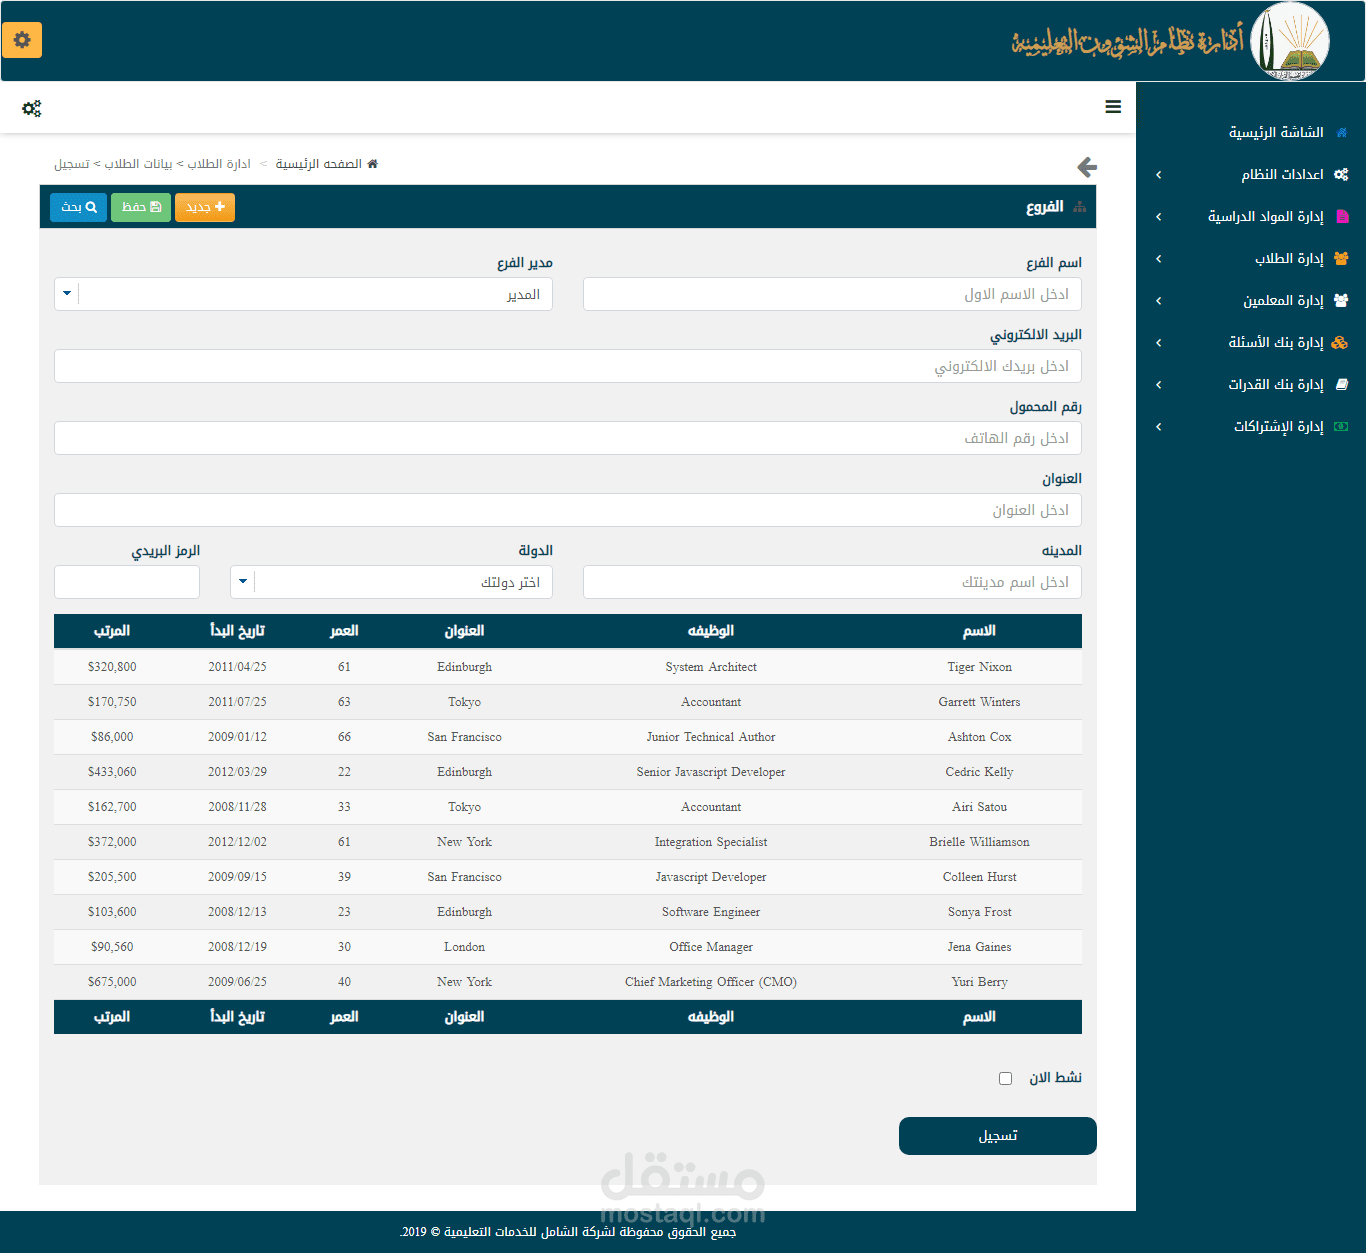This screenshot has width=1366, height=1253.
Task: Sort by top الاسم column header
Action: (979, 631)
